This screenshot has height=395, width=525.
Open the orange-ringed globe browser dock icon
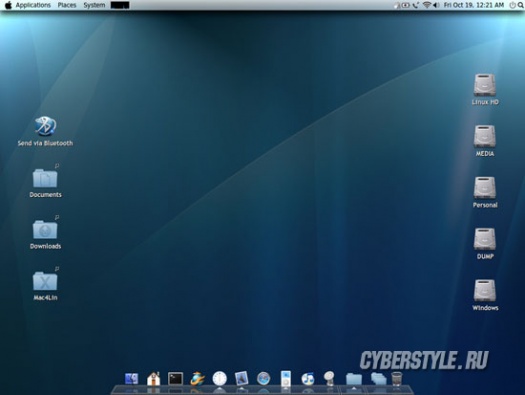(198, 379)
